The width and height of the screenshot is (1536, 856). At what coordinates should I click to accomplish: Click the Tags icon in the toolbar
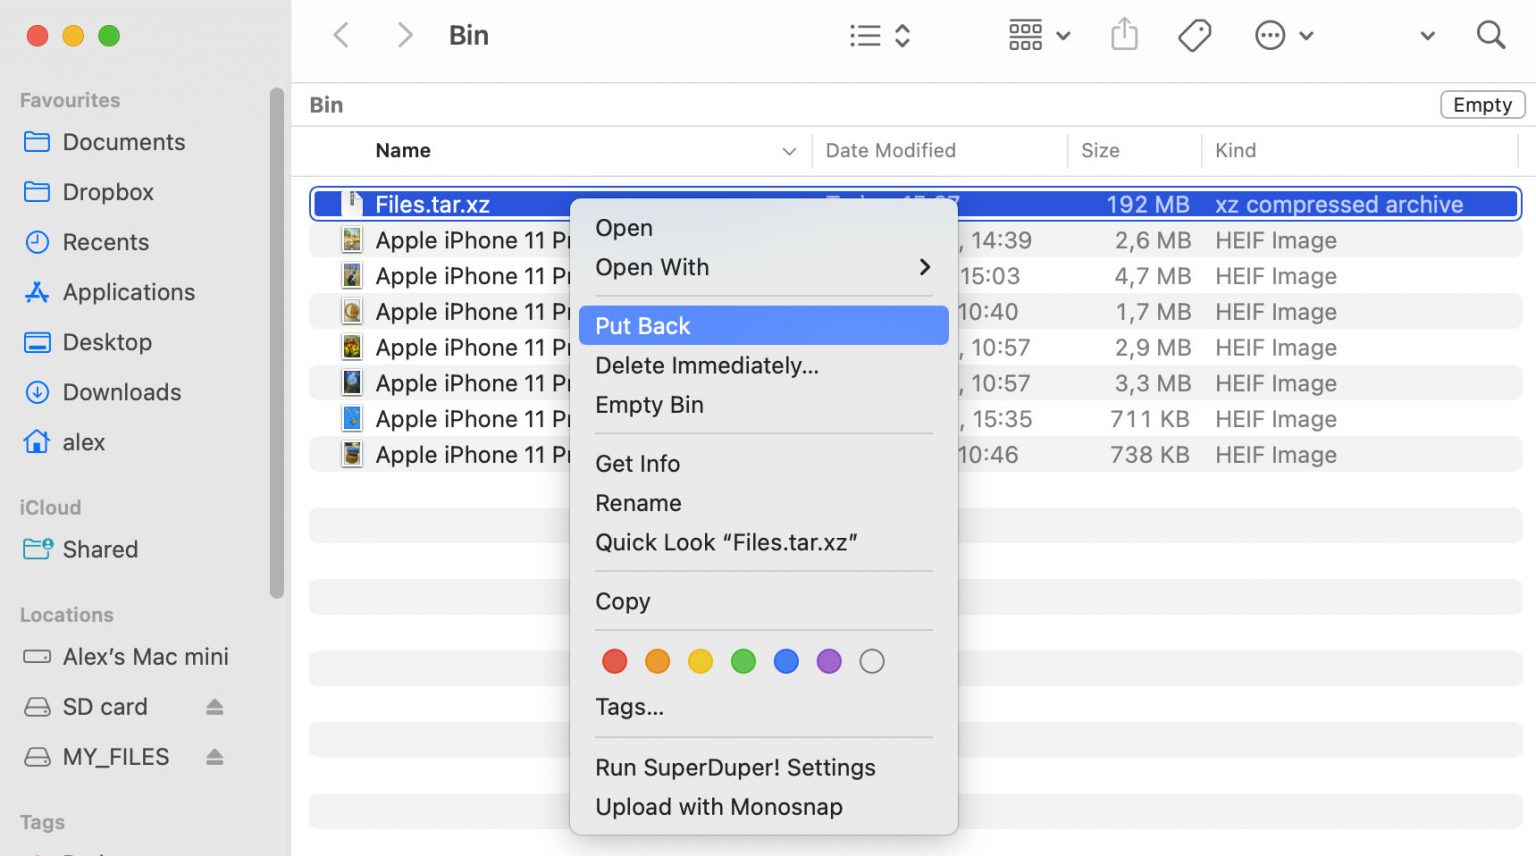[1194, 34]
